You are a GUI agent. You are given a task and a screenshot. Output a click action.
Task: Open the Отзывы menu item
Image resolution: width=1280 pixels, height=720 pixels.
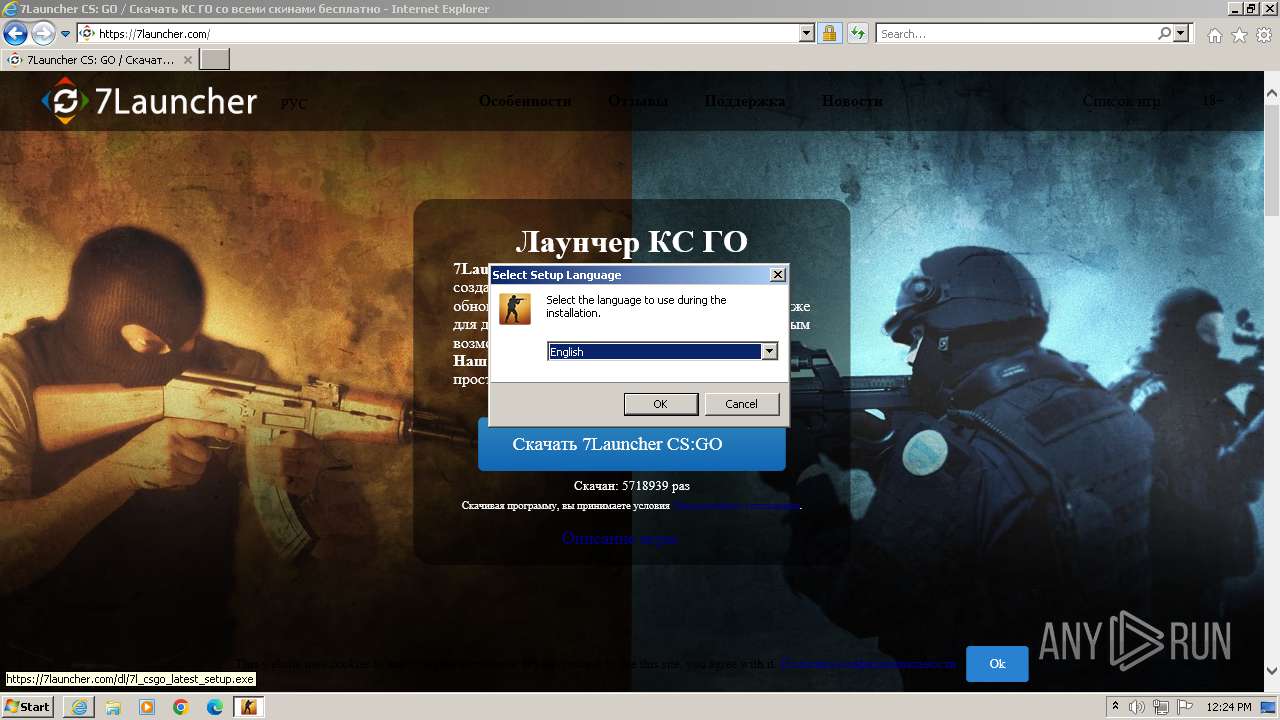pyautogui.click(x=638, y=101)
